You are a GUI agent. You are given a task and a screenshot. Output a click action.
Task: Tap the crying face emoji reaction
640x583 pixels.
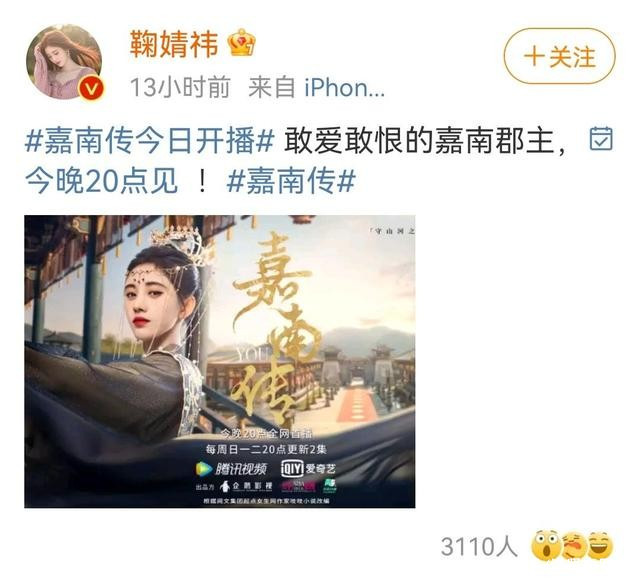(574, 545)
